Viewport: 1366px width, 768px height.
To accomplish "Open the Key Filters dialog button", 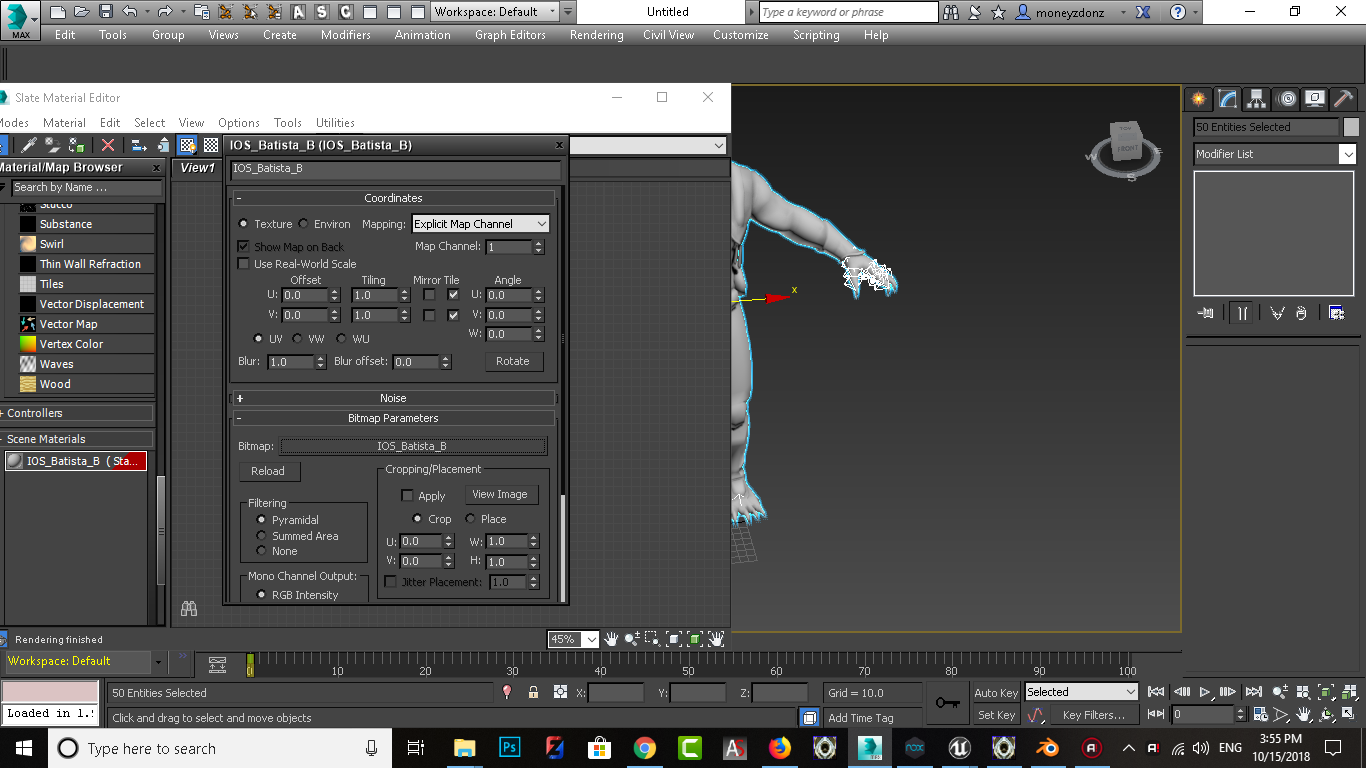I will 1094,715.
